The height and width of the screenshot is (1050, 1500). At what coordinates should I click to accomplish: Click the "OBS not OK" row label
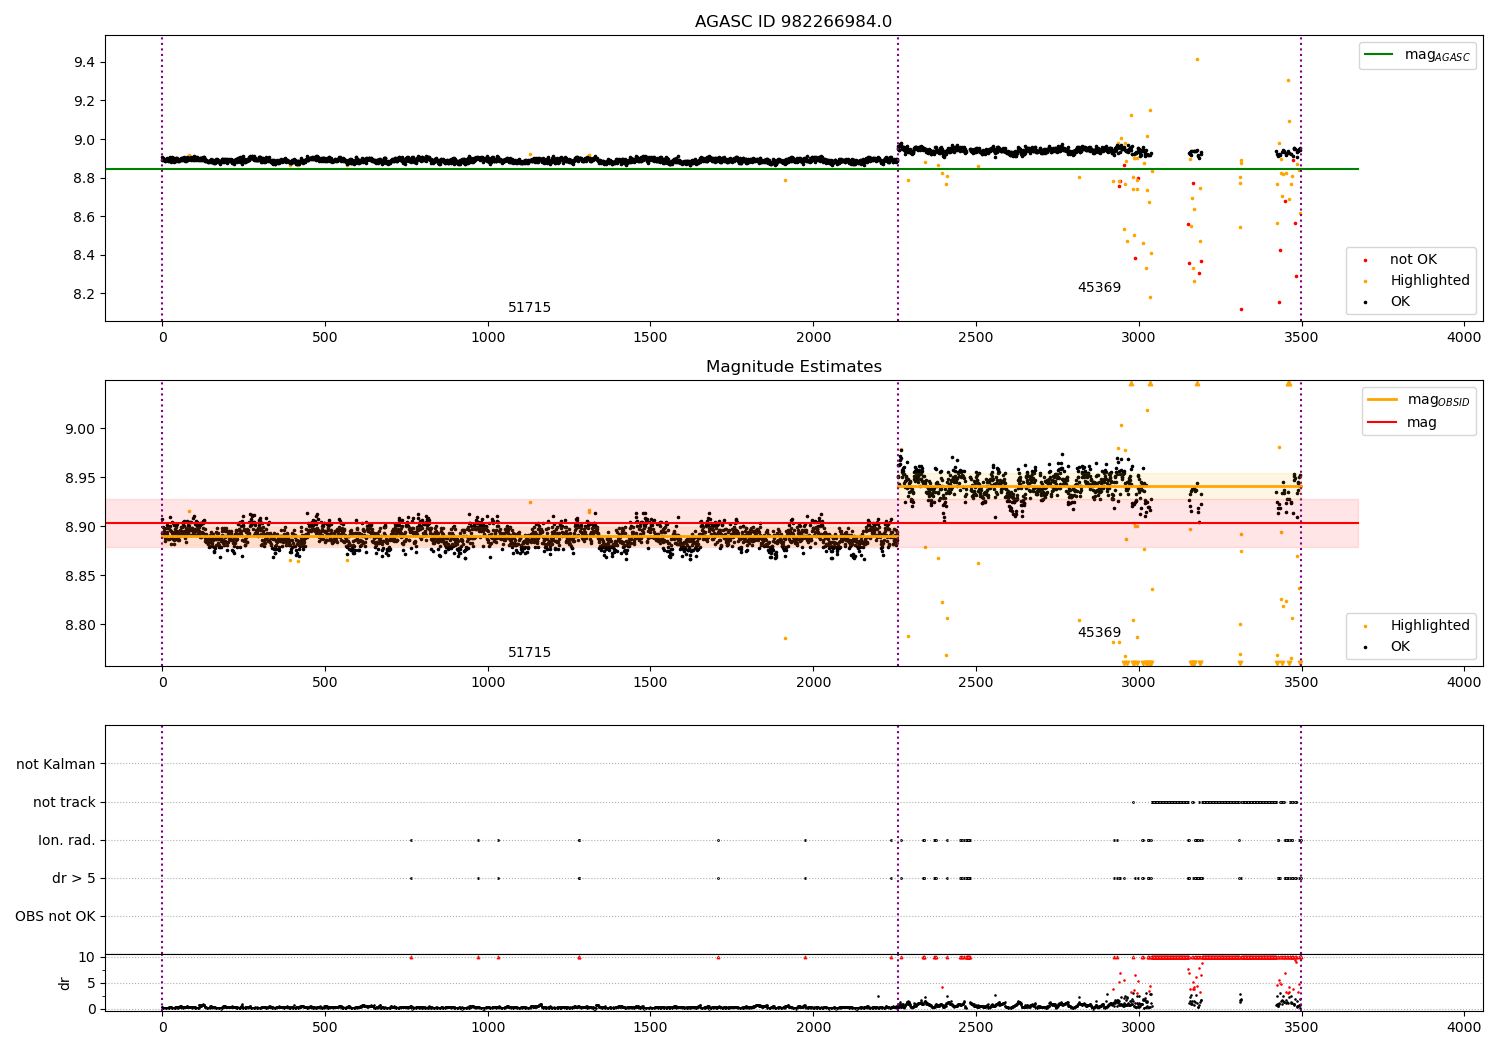56,917
